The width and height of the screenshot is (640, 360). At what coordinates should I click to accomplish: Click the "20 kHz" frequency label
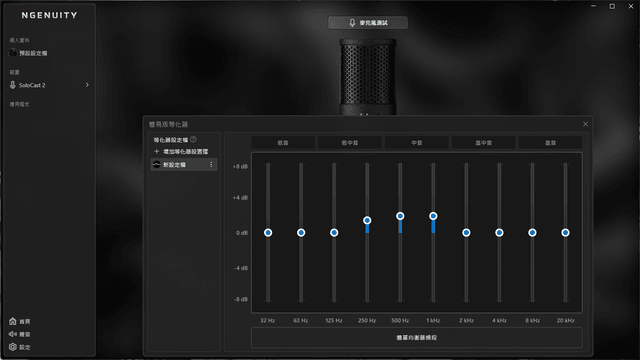[565, 320]
